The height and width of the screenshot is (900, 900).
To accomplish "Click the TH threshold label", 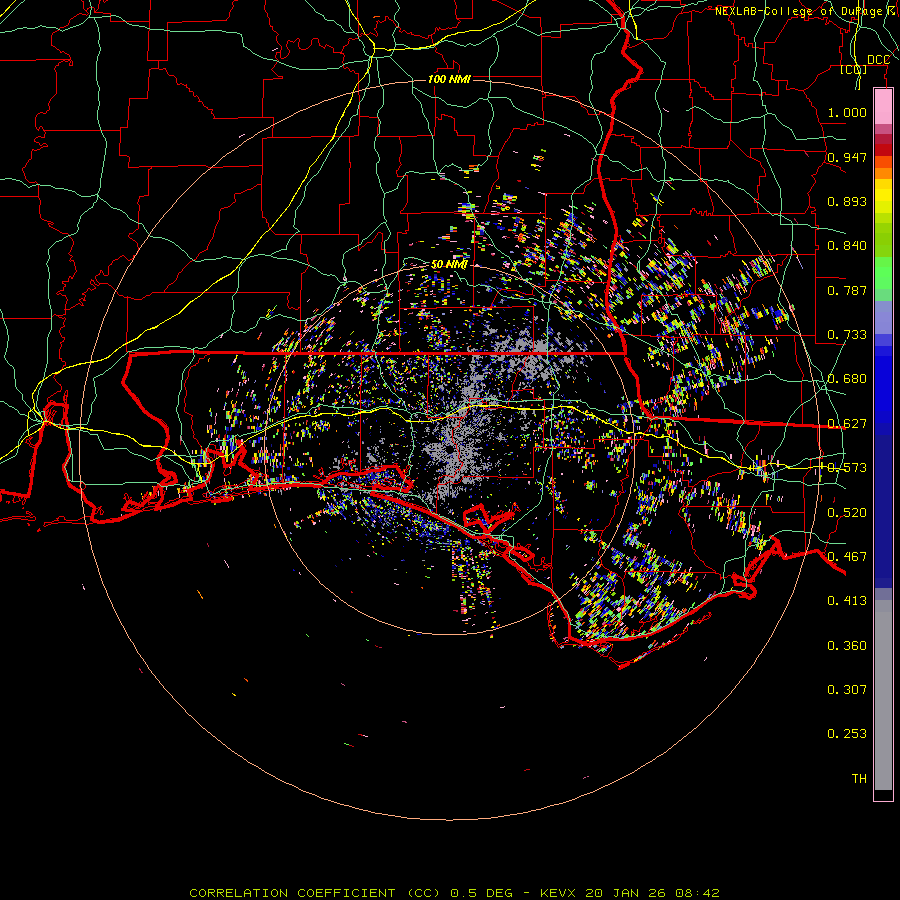I will [x=859, y=779].
